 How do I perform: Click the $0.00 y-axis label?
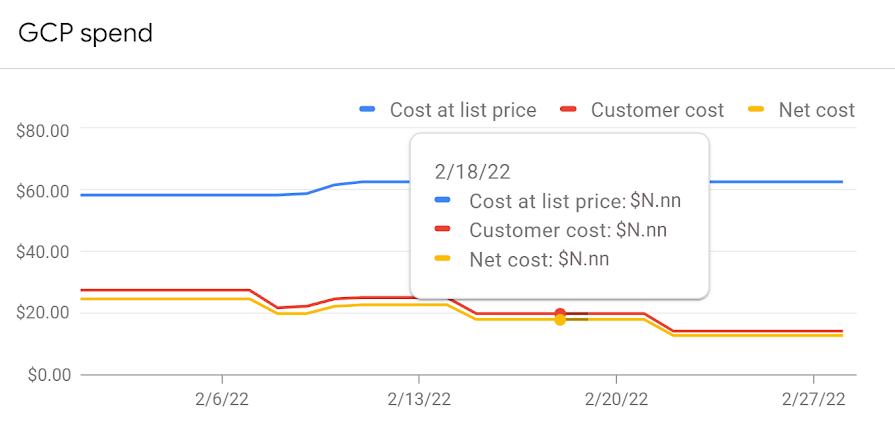(47, 375)
